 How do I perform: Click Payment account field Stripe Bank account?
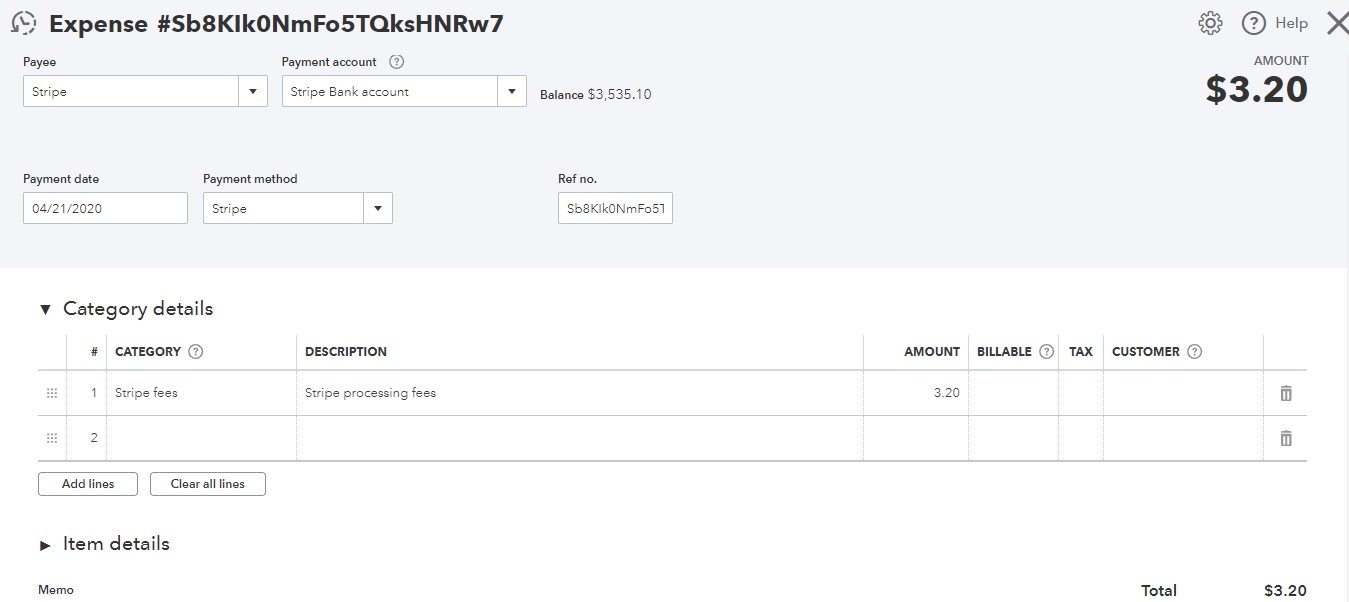[390, 92]
